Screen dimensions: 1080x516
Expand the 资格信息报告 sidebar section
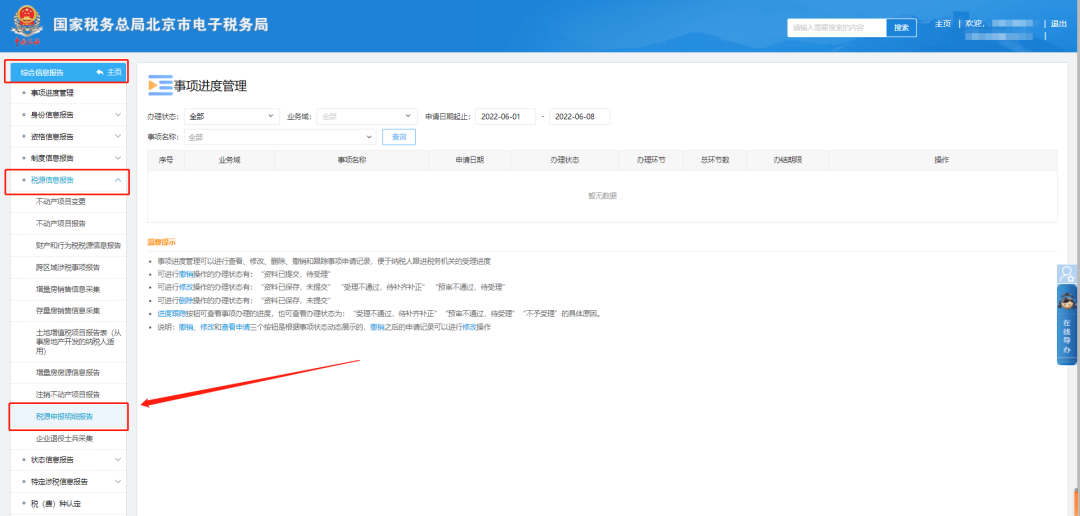click(x=118, y=137)
